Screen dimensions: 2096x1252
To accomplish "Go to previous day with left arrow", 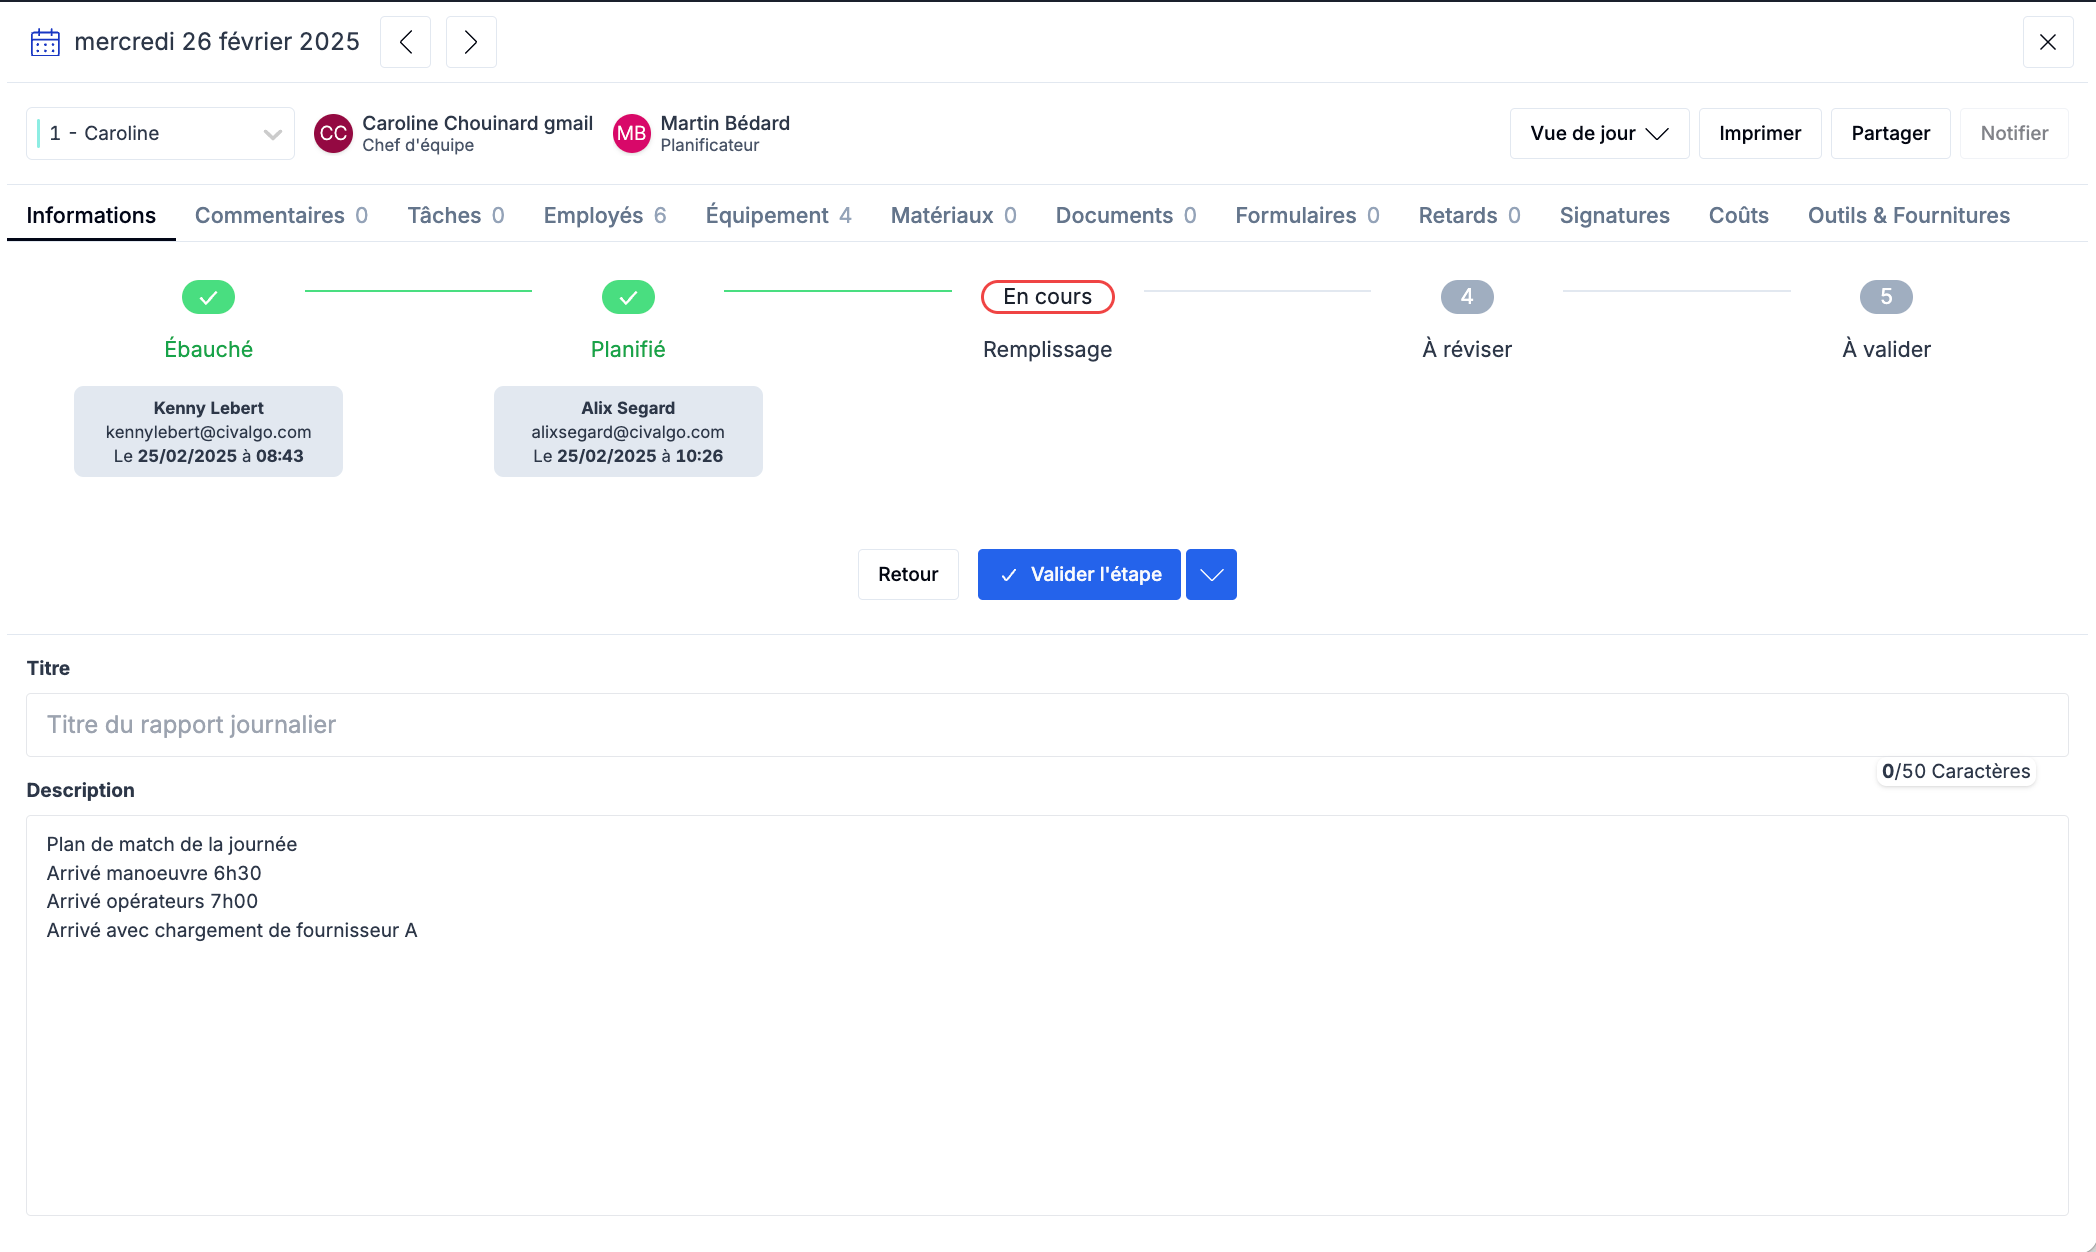I will [405, 42].
